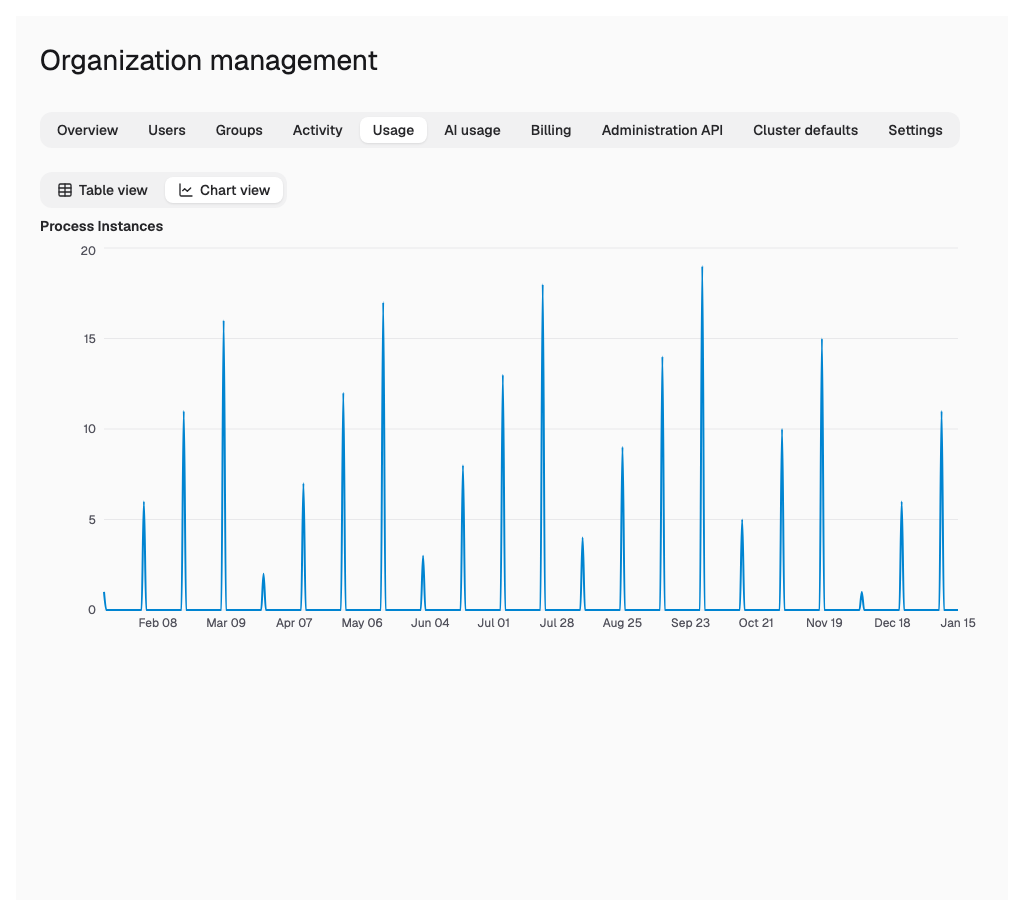1024x900 pixels.
Task: Go to the Activity tab
Action: click(x=317, y=130)
